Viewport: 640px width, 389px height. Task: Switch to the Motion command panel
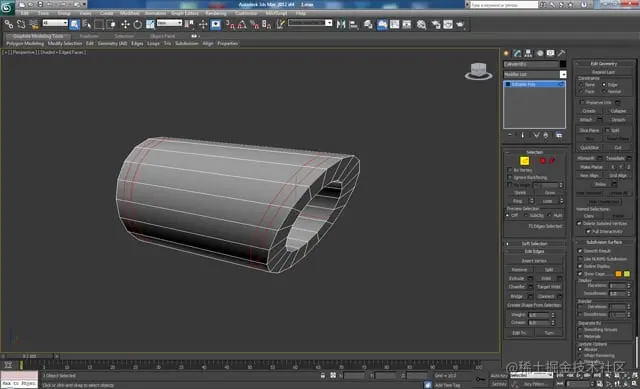pos(540,53)
